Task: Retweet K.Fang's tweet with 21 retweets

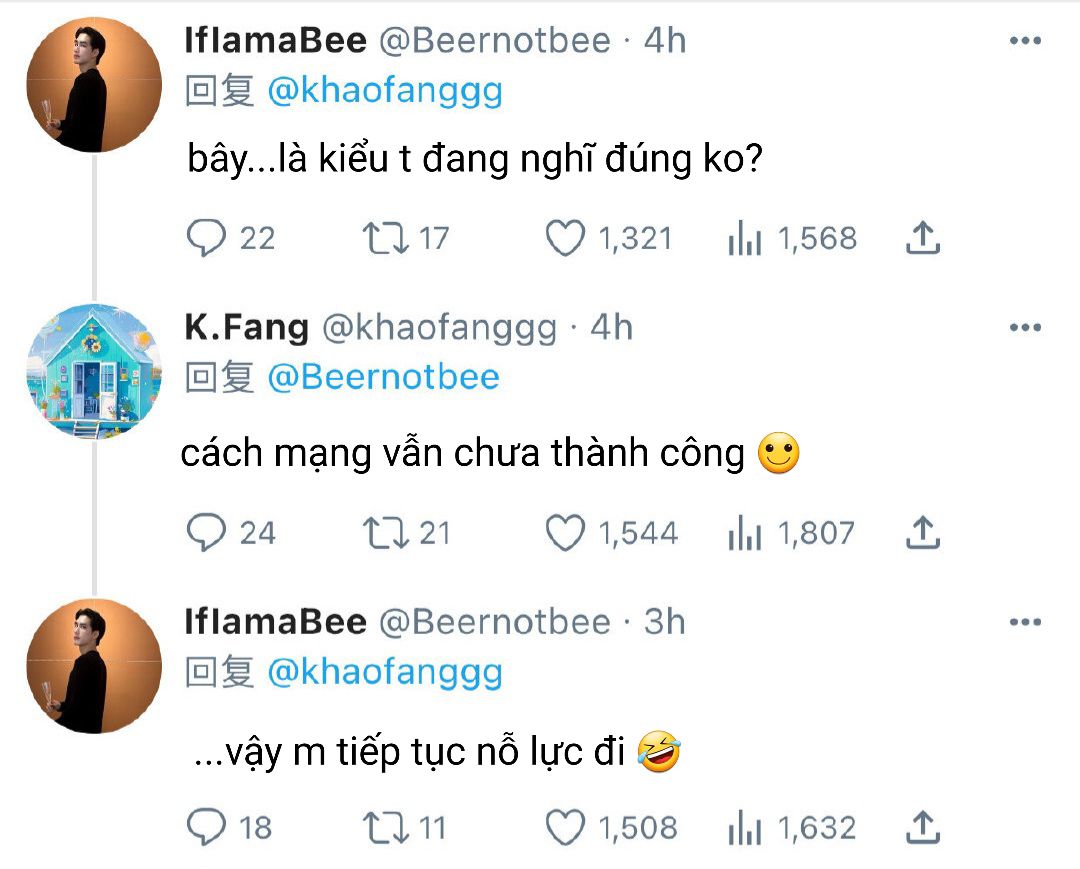Action: tap(386, 533)
